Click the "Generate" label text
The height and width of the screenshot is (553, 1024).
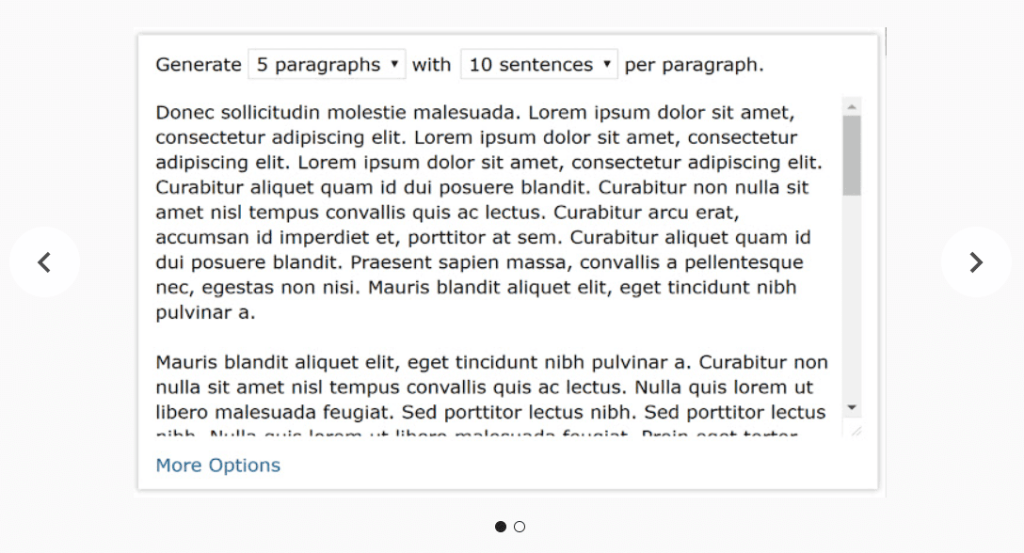[x=198, y=65]
